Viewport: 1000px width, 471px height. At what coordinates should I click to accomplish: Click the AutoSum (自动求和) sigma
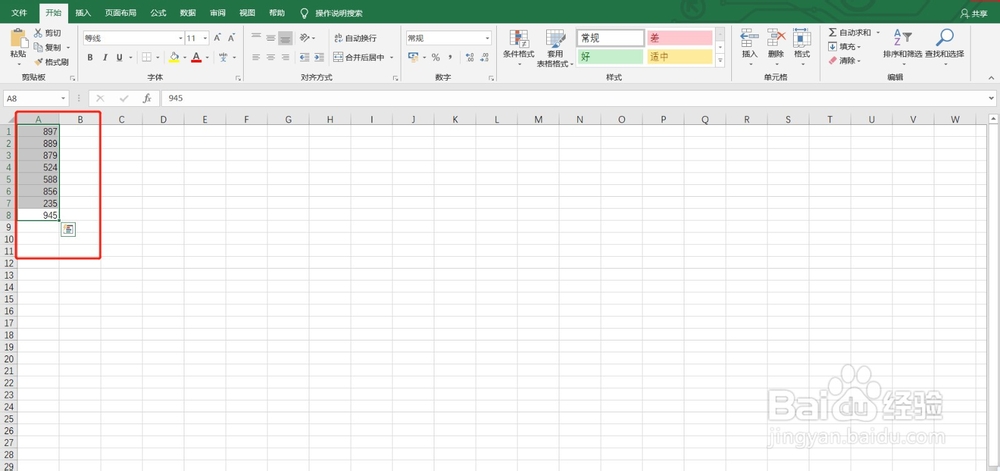tap(832, 33)
